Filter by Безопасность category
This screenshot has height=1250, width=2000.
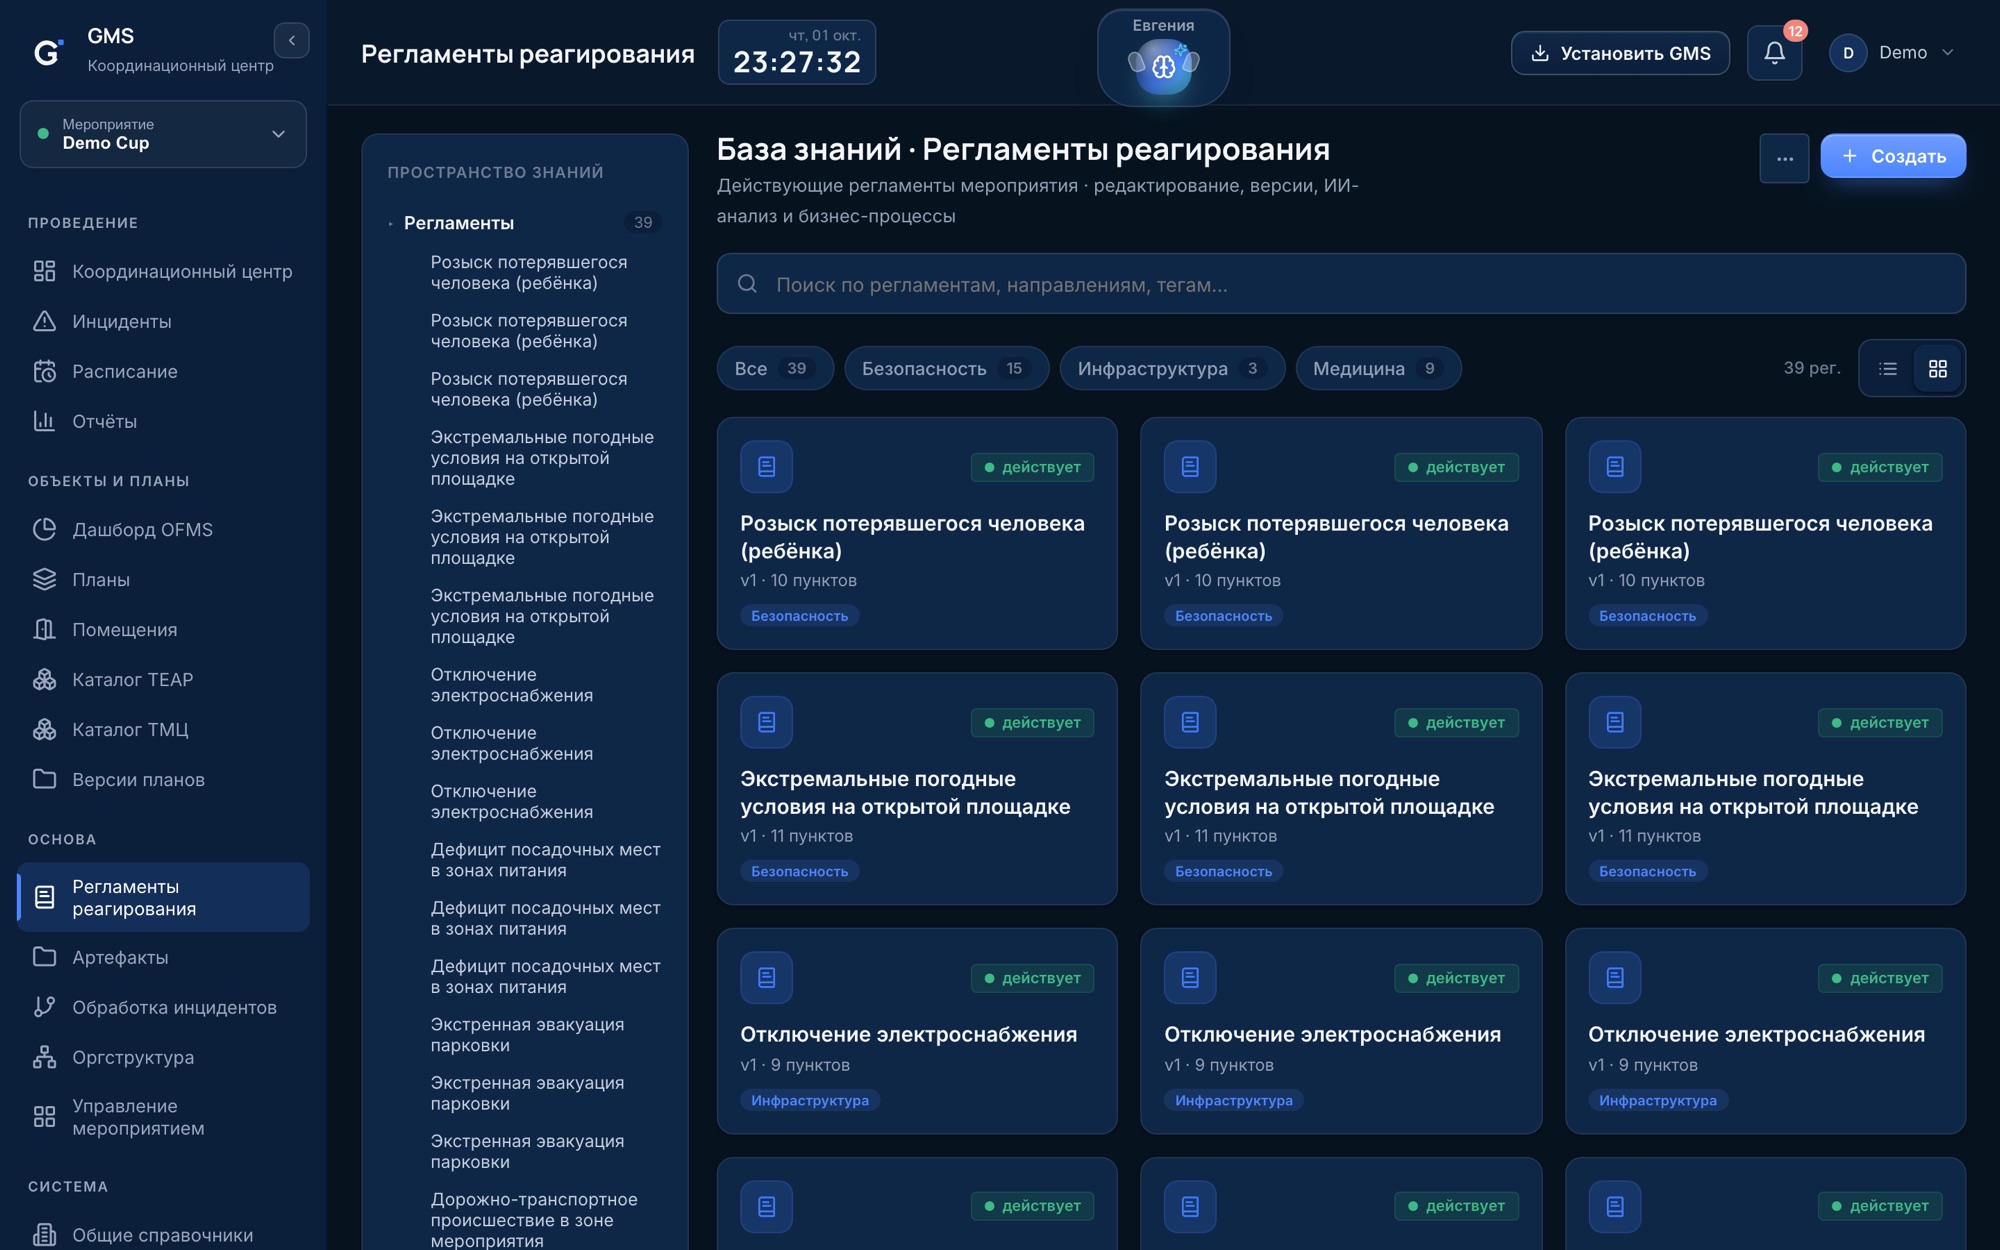click(x=946, y=369)
